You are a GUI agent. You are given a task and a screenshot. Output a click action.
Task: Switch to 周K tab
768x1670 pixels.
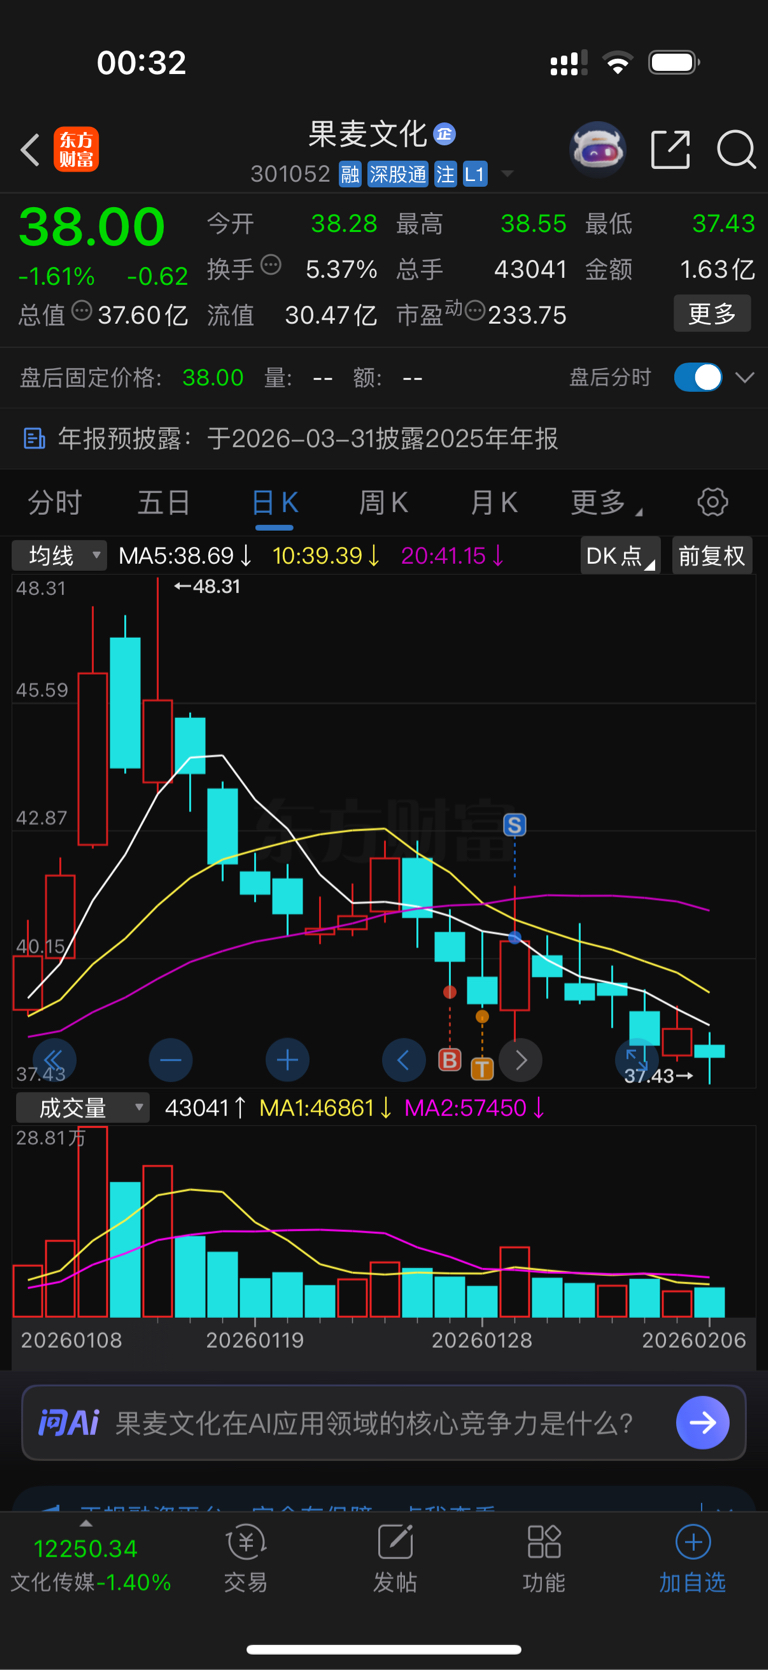(x=384, y=502)
